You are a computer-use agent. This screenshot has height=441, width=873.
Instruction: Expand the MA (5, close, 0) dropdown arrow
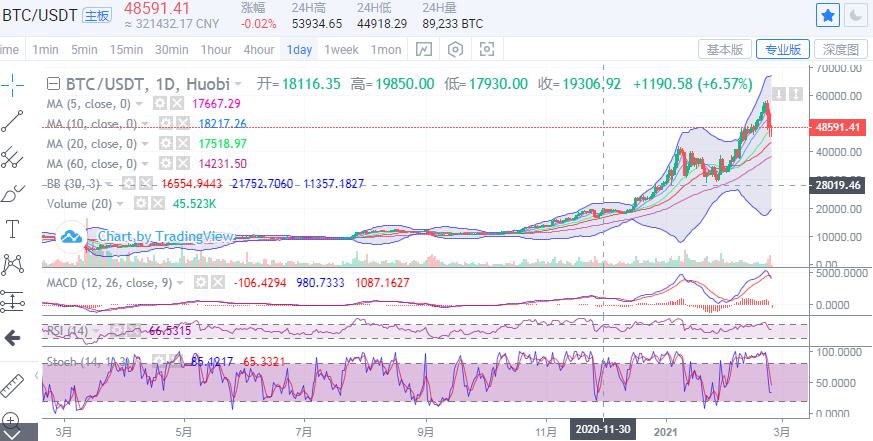[139, 104]
